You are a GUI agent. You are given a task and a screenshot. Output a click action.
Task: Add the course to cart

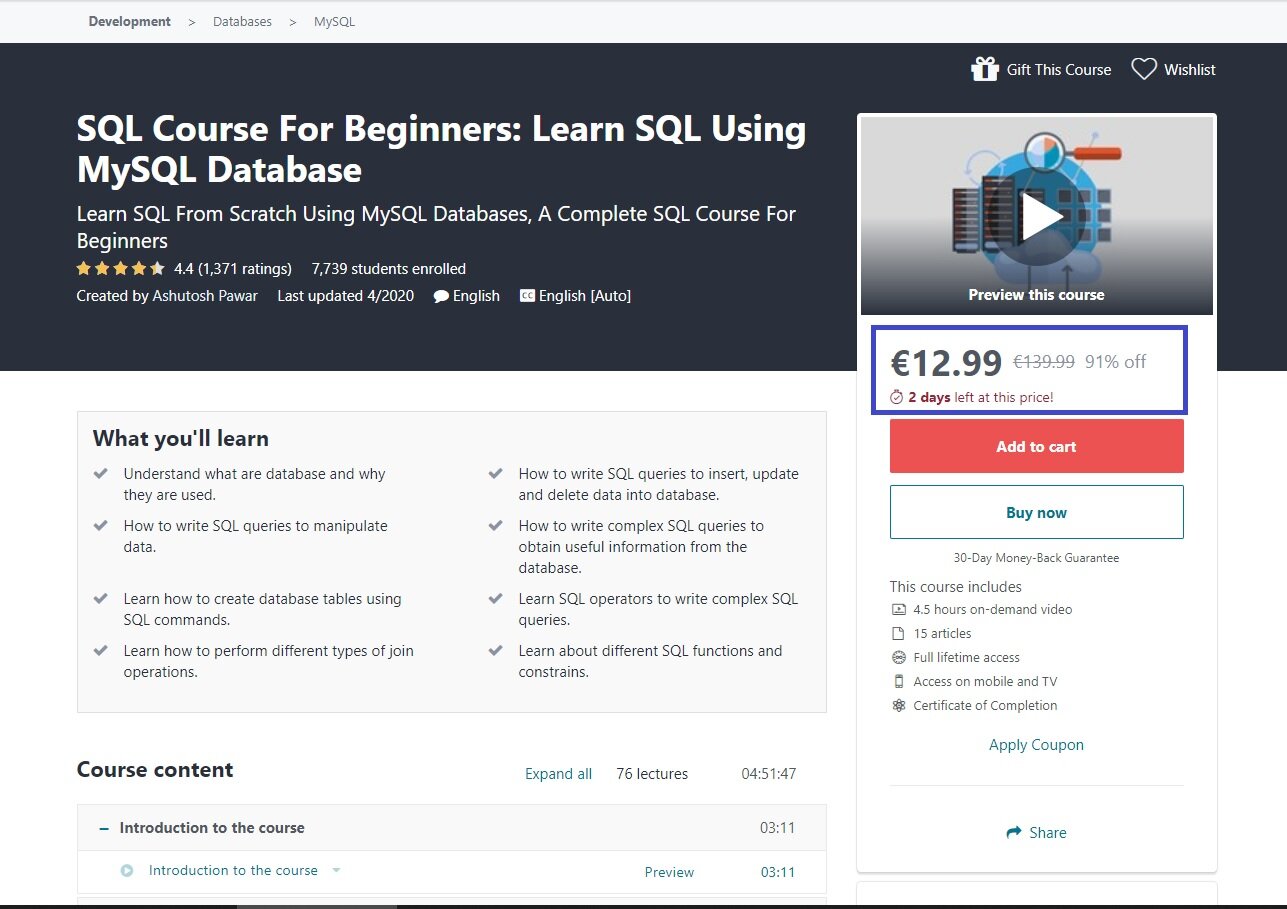[1037, 446]
